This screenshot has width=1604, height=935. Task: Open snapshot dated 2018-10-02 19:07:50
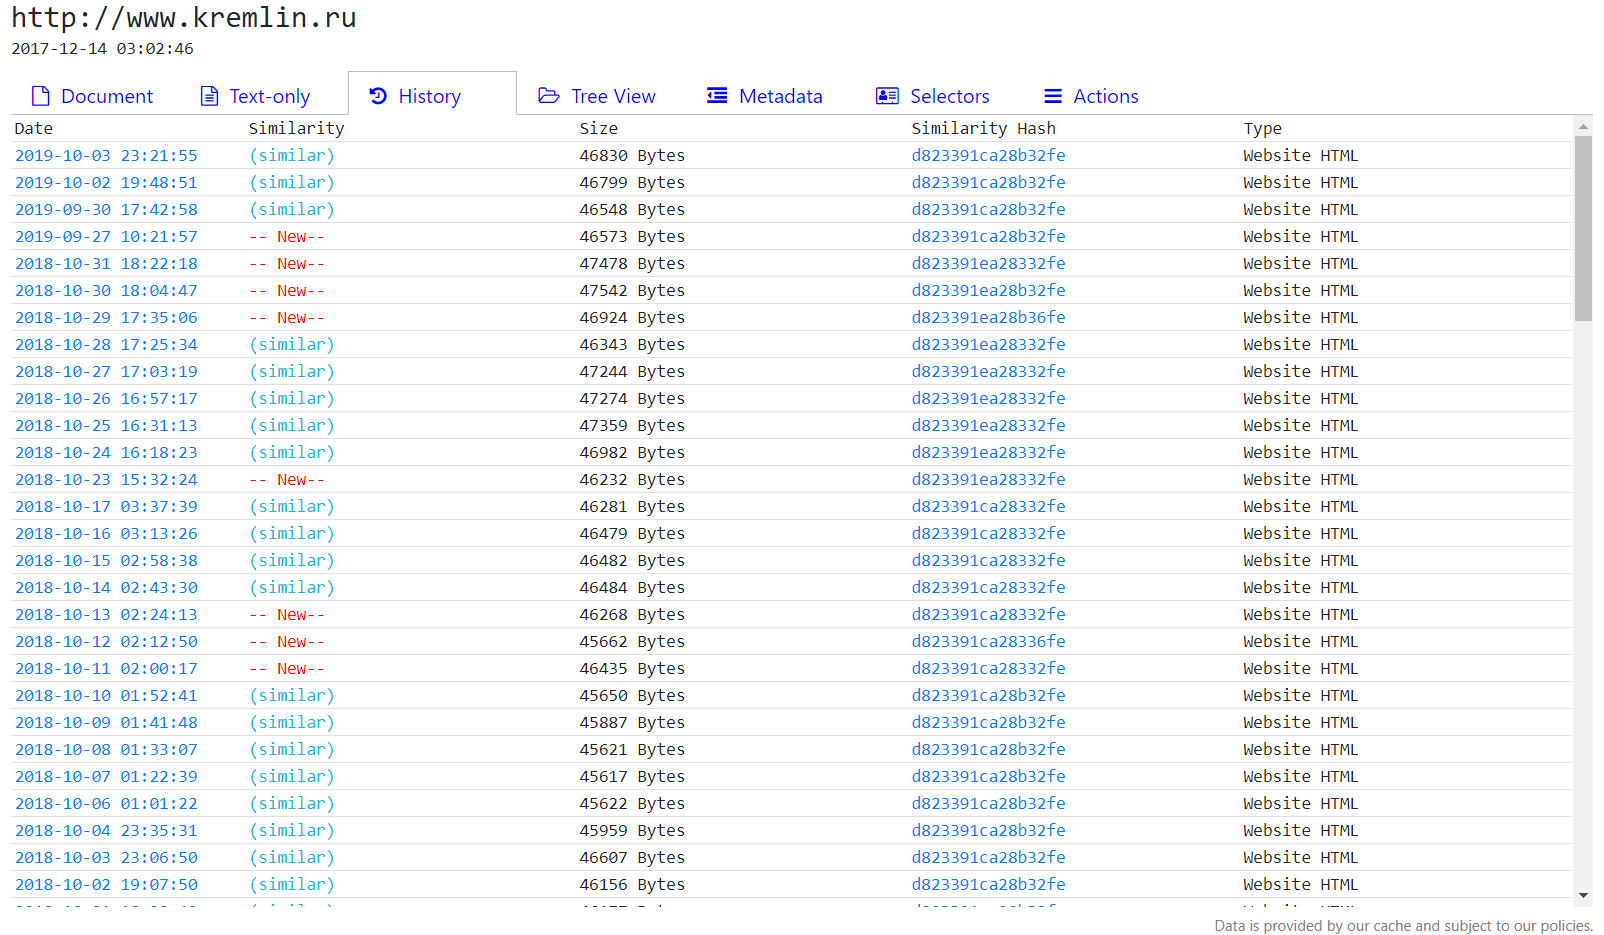coord(106,885)
